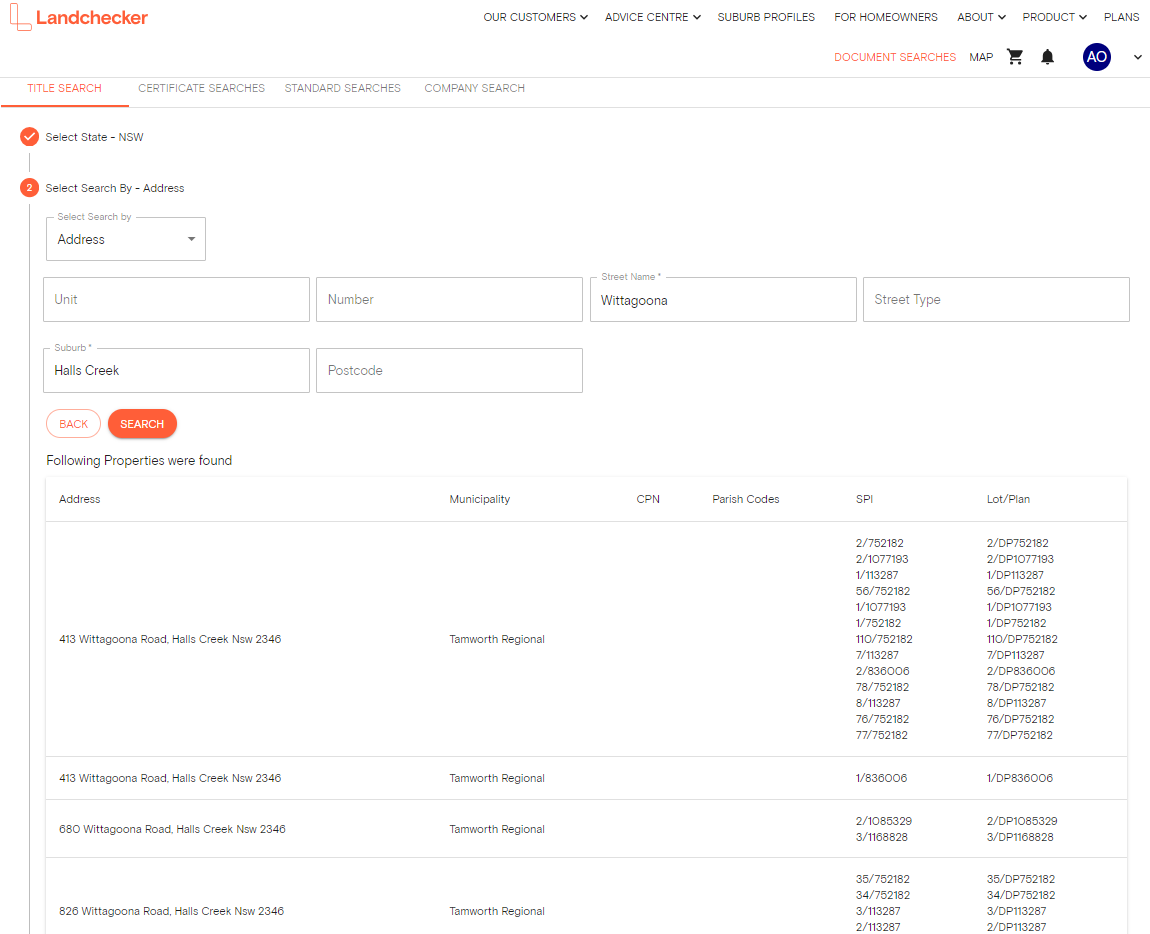
Task: Click the Address column header
Action: tap(79, 499)
